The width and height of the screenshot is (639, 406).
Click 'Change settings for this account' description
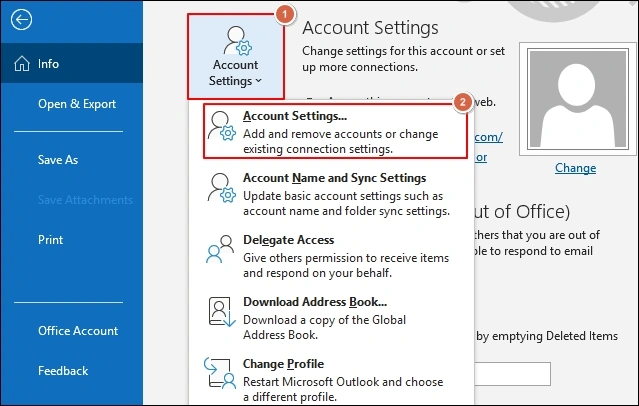(x=403, y=59)
